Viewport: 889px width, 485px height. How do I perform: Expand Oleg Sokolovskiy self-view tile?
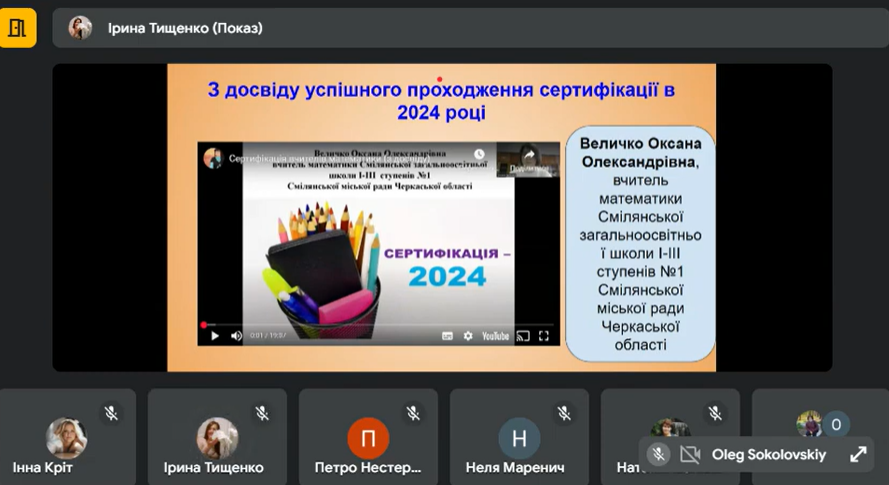click(x=858, y=455)
